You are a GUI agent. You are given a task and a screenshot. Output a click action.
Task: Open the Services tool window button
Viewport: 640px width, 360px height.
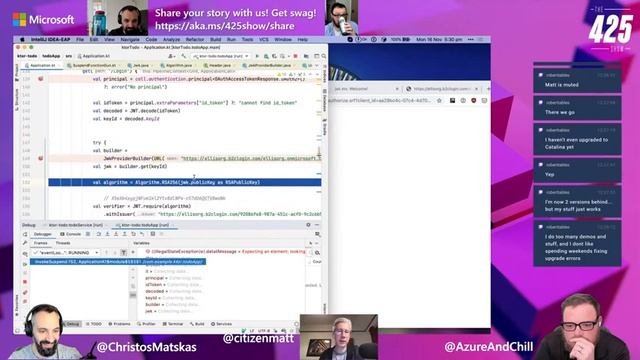pos(222,324)
